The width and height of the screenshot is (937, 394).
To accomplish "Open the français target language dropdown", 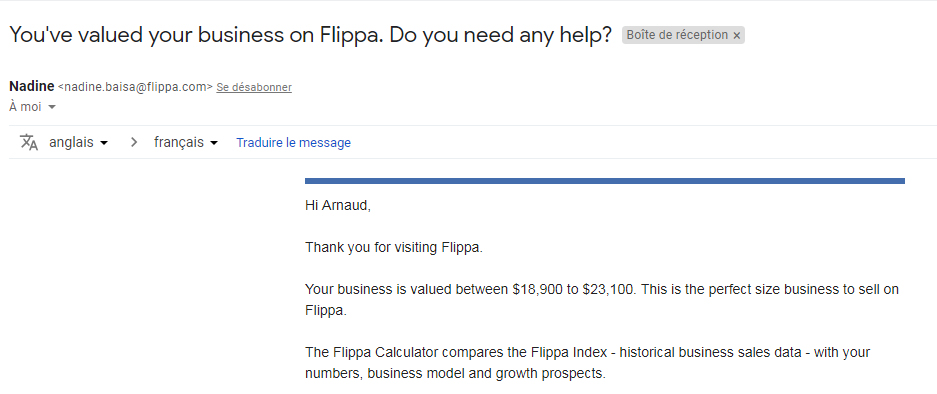I will pos(186,143).
